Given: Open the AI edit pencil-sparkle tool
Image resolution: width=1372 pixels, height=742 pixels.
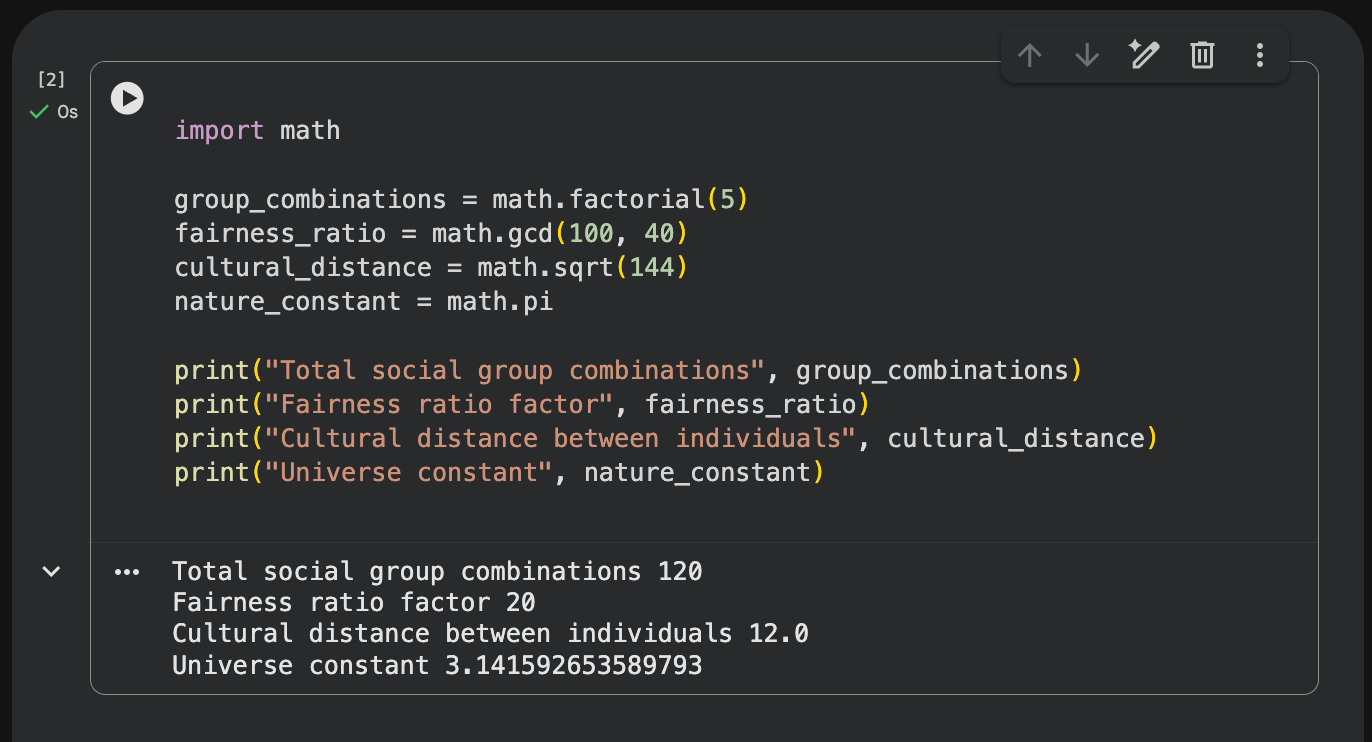Looking at the screenshot, I should coord(1144,55).
